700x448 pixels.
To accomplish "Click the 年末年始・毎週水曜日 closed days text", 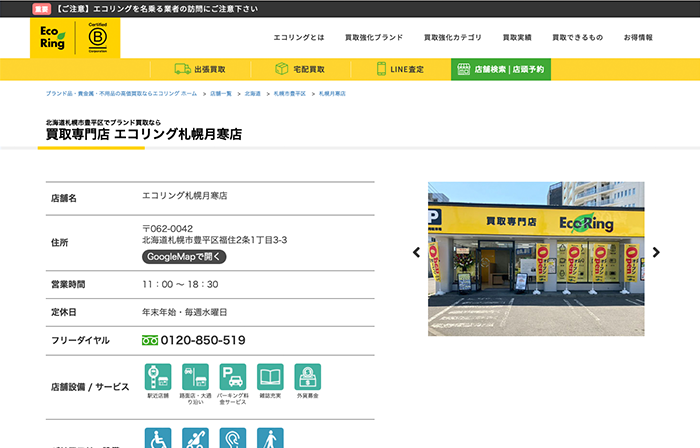I will pos(184,312).
